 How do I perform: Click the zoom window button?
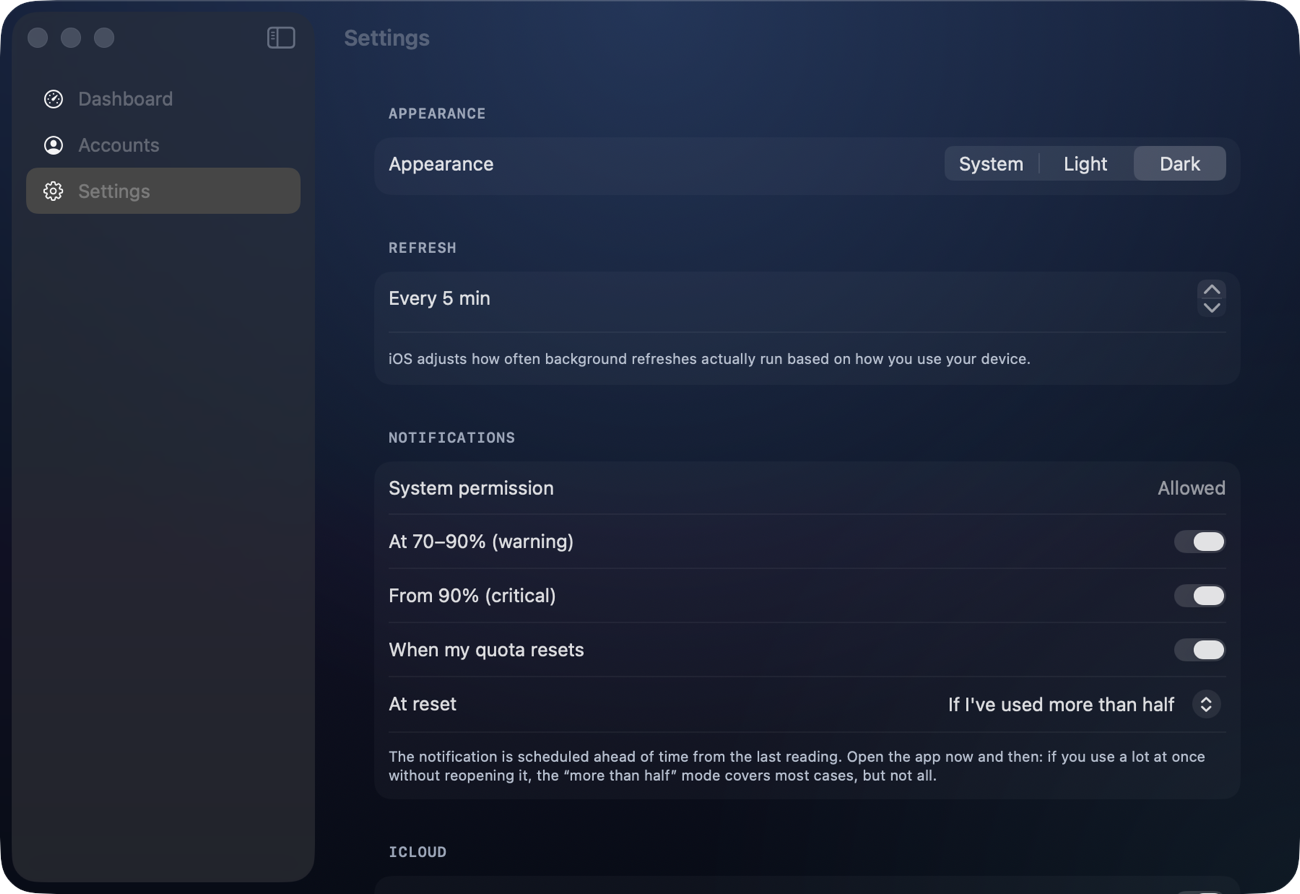click(104, 38)
